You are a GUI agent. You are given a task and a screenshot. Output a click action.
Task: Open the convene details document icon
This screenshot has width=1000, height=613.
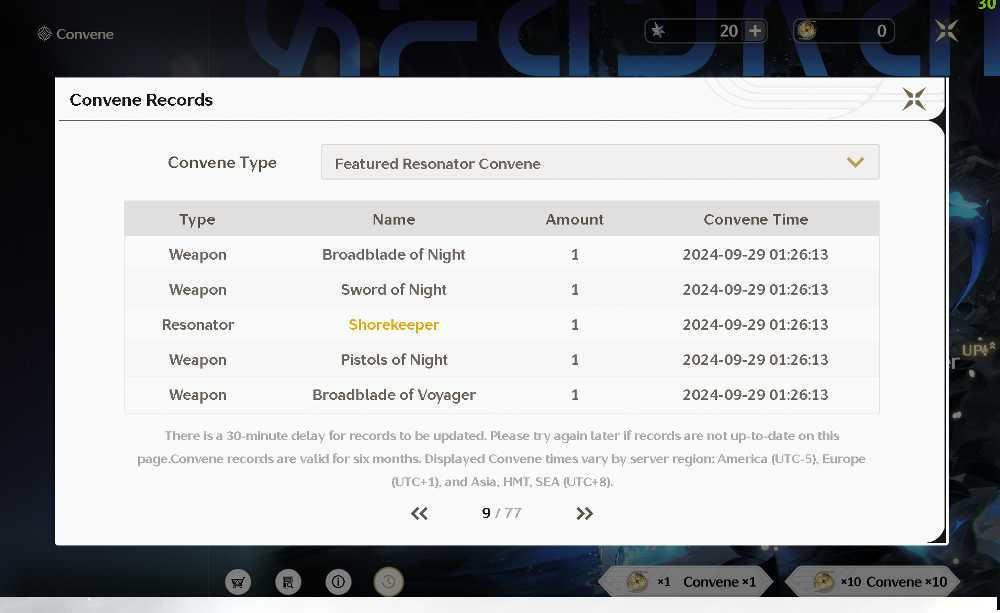click(288, 582)
